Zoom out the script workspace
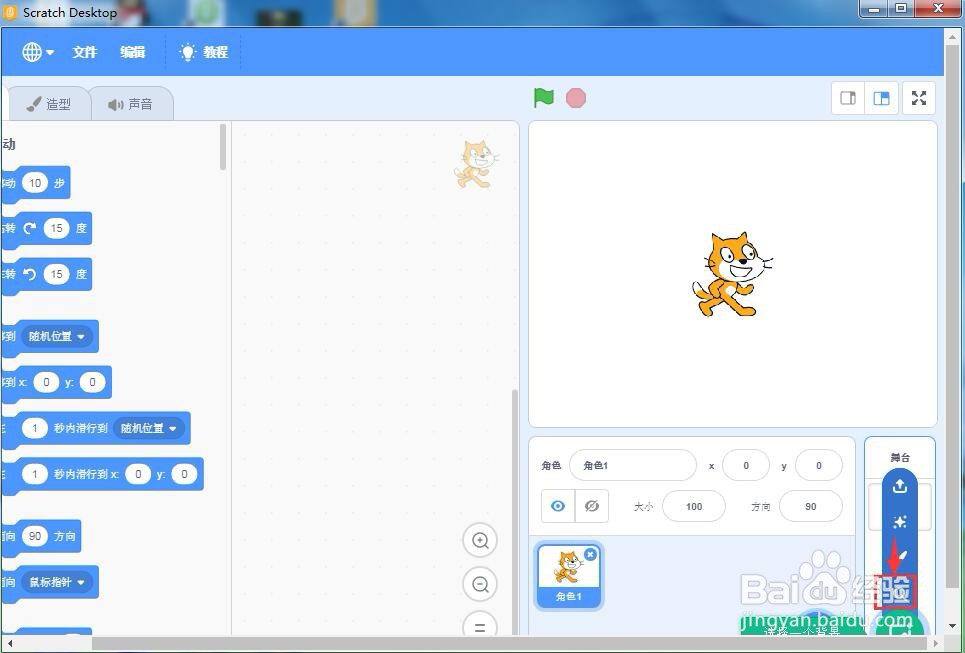The height and width of the screenshot is (653, 965). pyautogui.click(x=480, y=584)
